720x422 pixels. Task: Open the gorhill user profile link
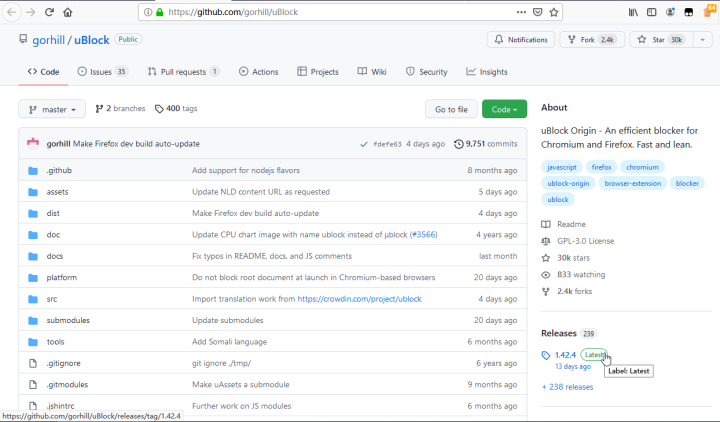pyautogui.click(x=48, y=40)
